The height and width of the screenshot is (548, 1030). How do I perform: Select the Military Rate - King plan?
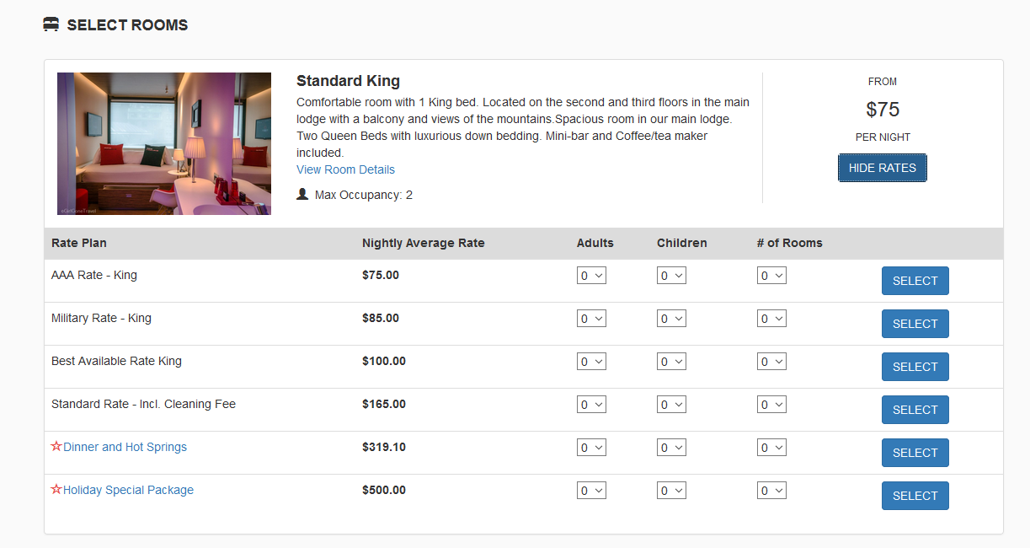coord(915,323)
